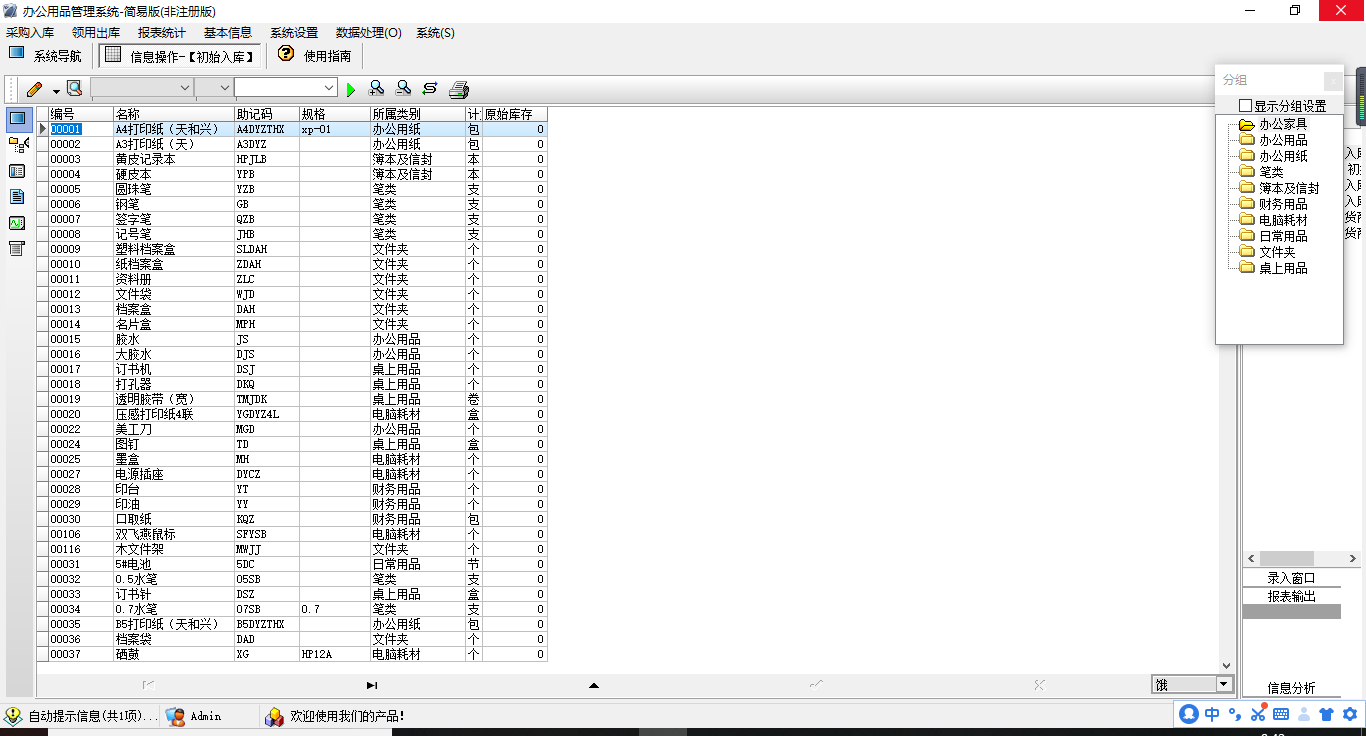This screenshot has height=736, width=1366.
Task: Click the green chart monitor icon in sidebar
Action: click(x=17, y=223)
